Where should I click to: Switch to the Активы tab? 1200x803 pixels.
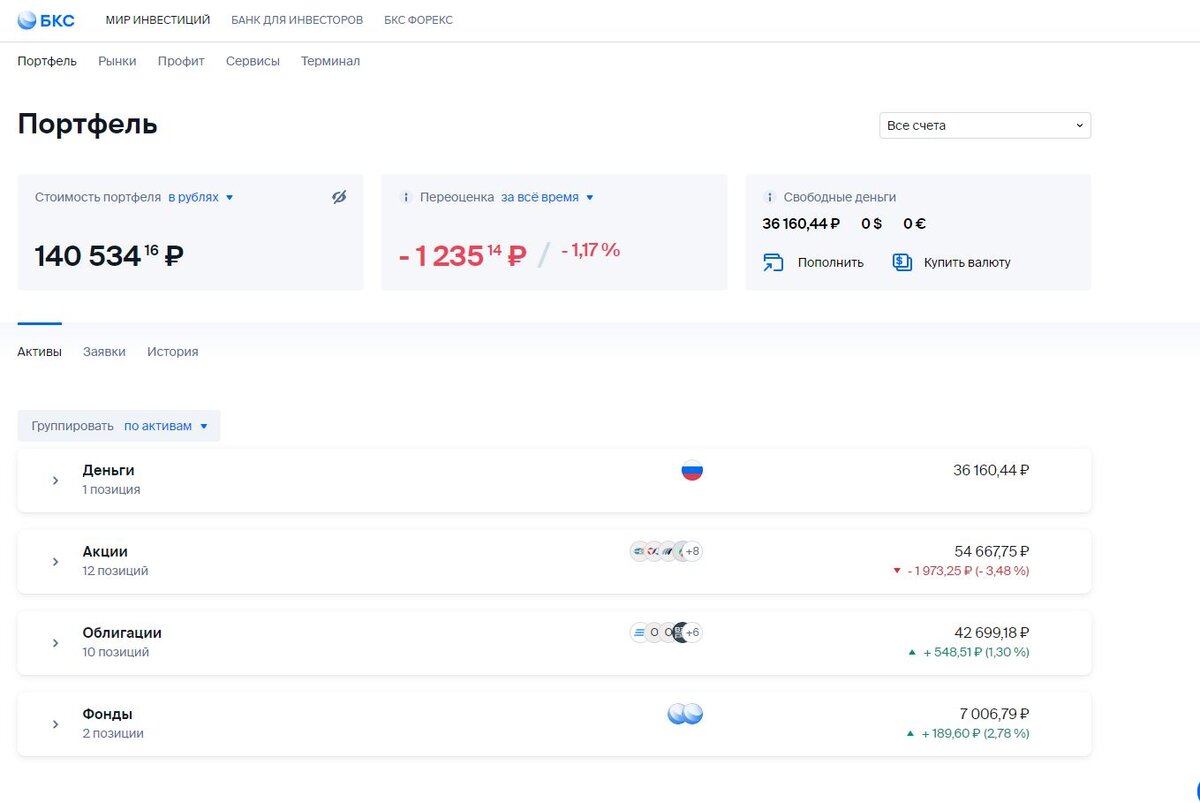40,352
